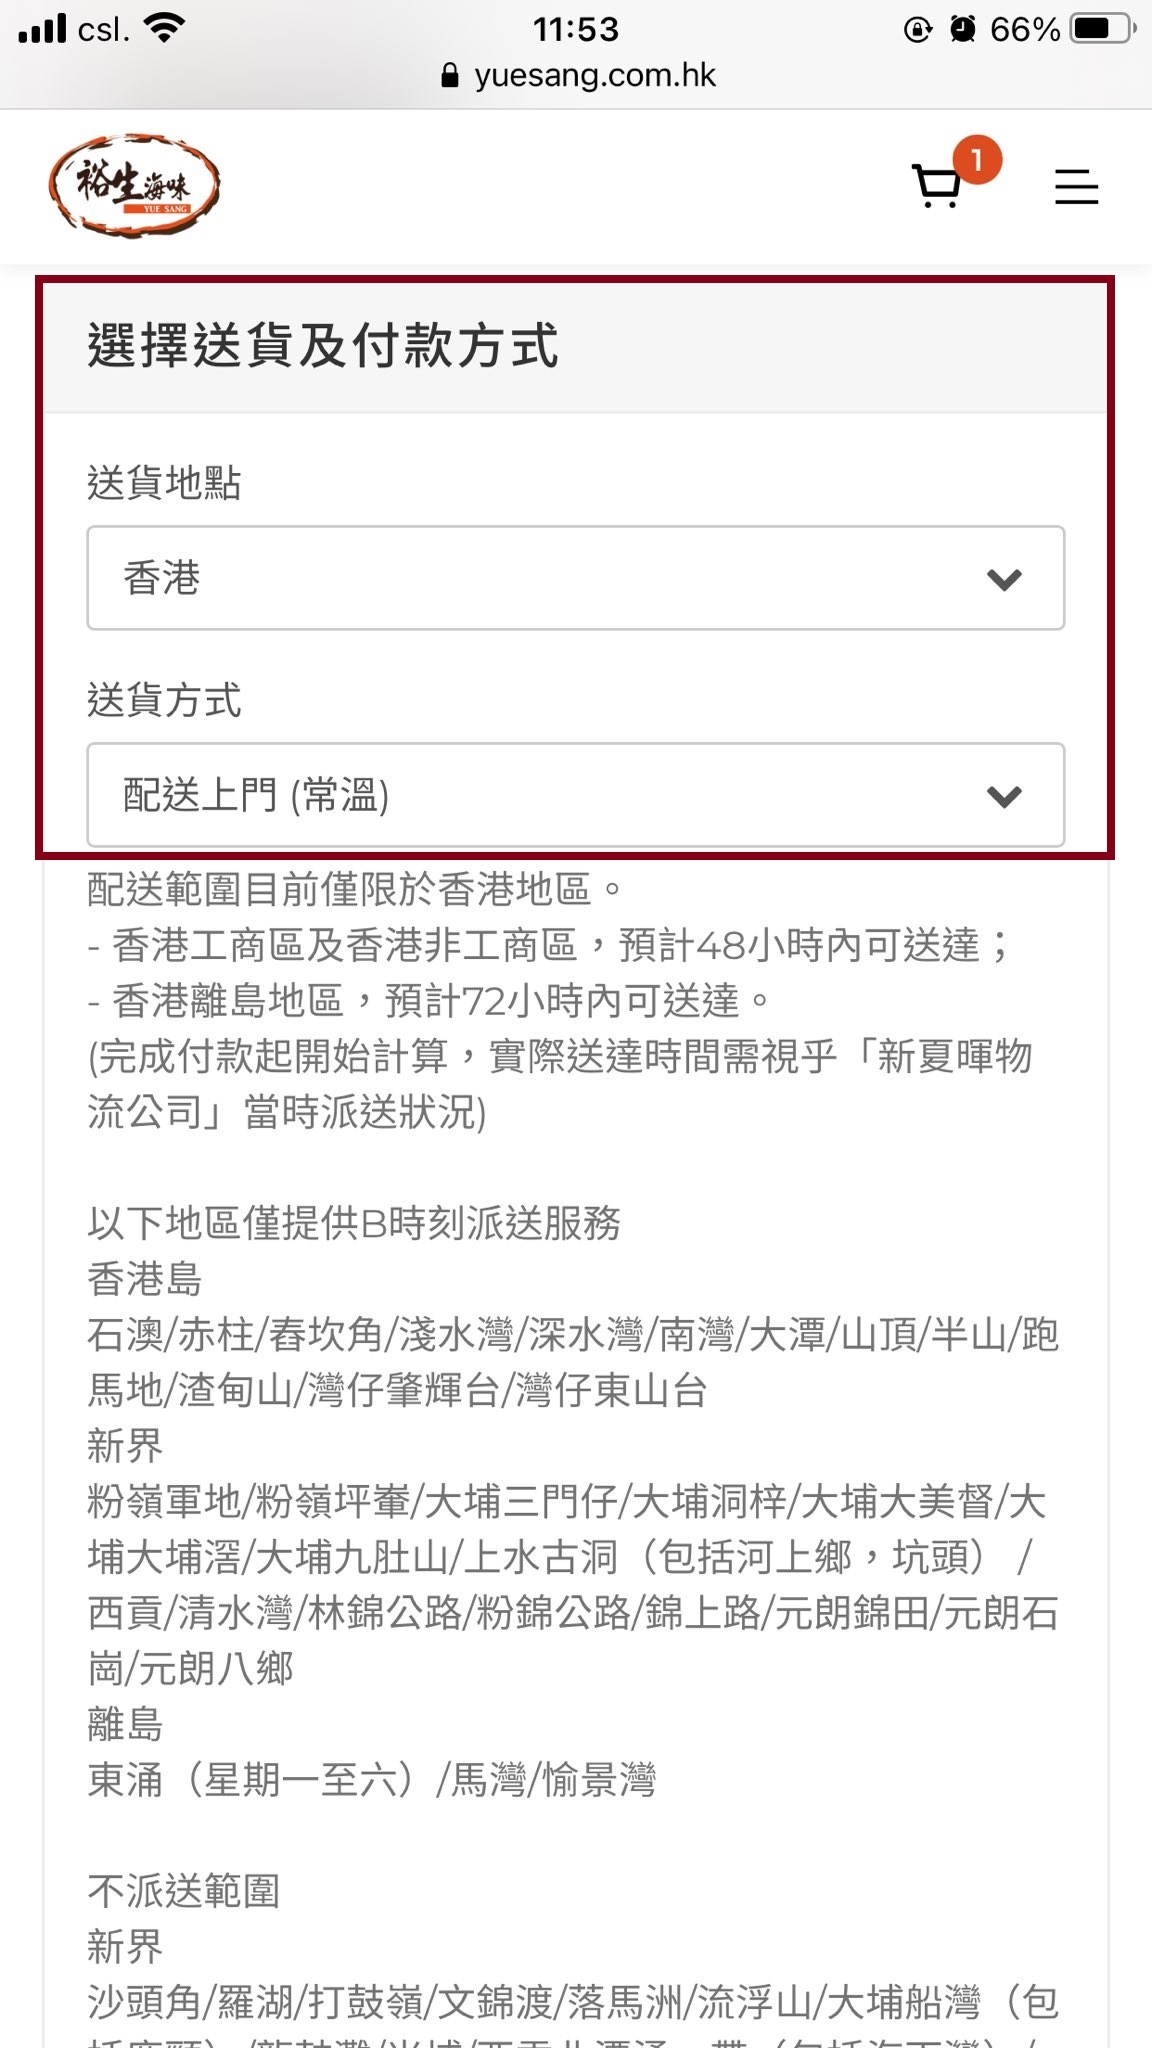The image size is (1152, 2048).
Task: Tap the orientation lock status icon
Action: [917, 29]
